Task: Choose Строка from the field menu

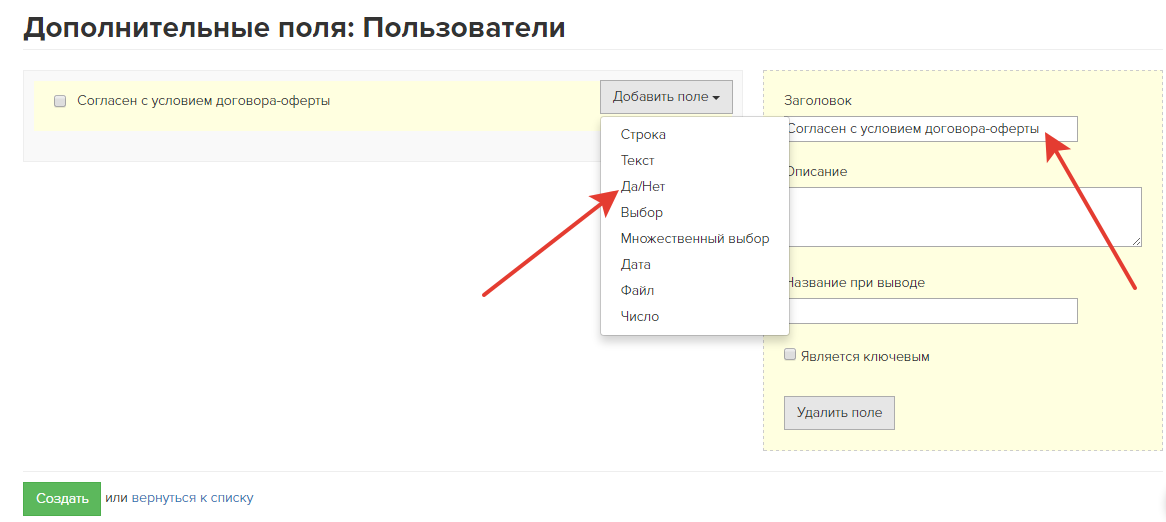Action: (643, 135)
